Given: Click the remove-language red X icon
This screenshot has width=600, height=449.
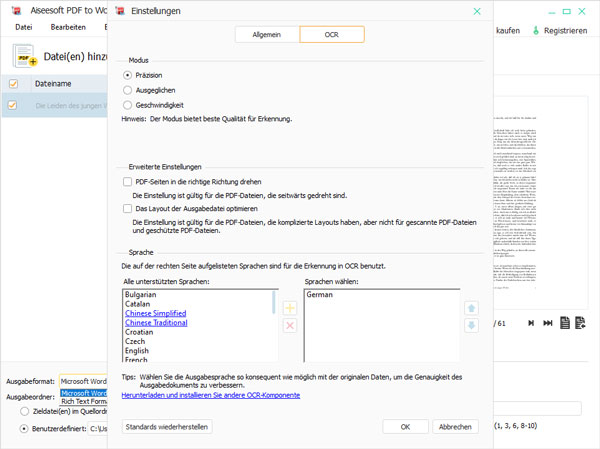Looking at the screenshot, I should tap(290, 326).
